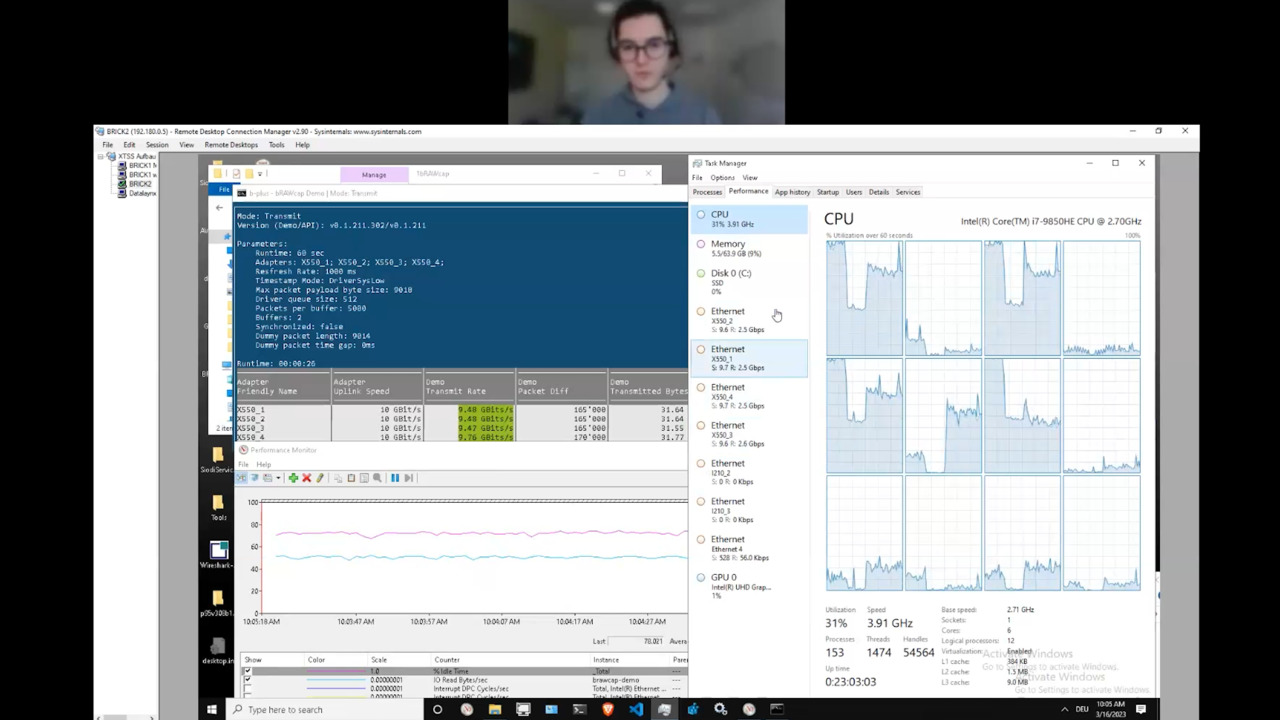Open Wireshark desktop shortcut
1280x720 pixels.
click(x=217, y=552)
